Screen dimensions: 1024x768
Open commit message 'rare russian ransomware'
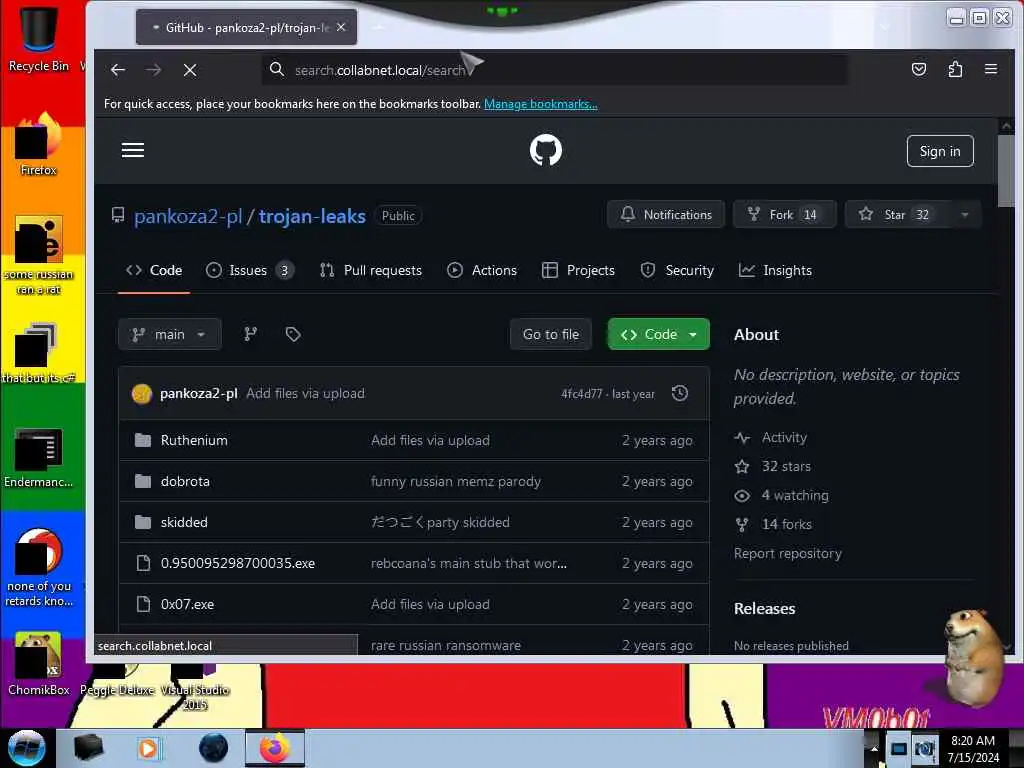(446, 645)
